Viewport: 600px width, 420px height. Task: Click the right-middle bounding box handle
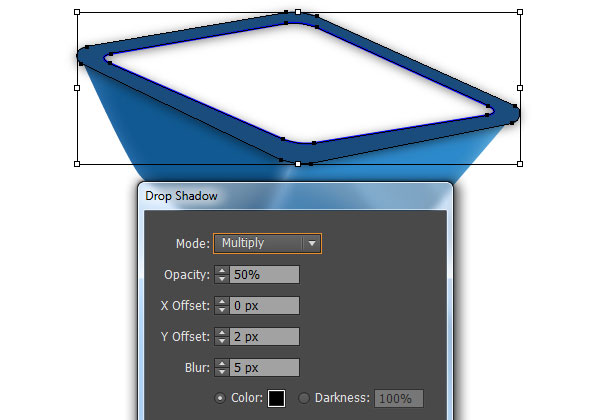[x=520, y=88]
